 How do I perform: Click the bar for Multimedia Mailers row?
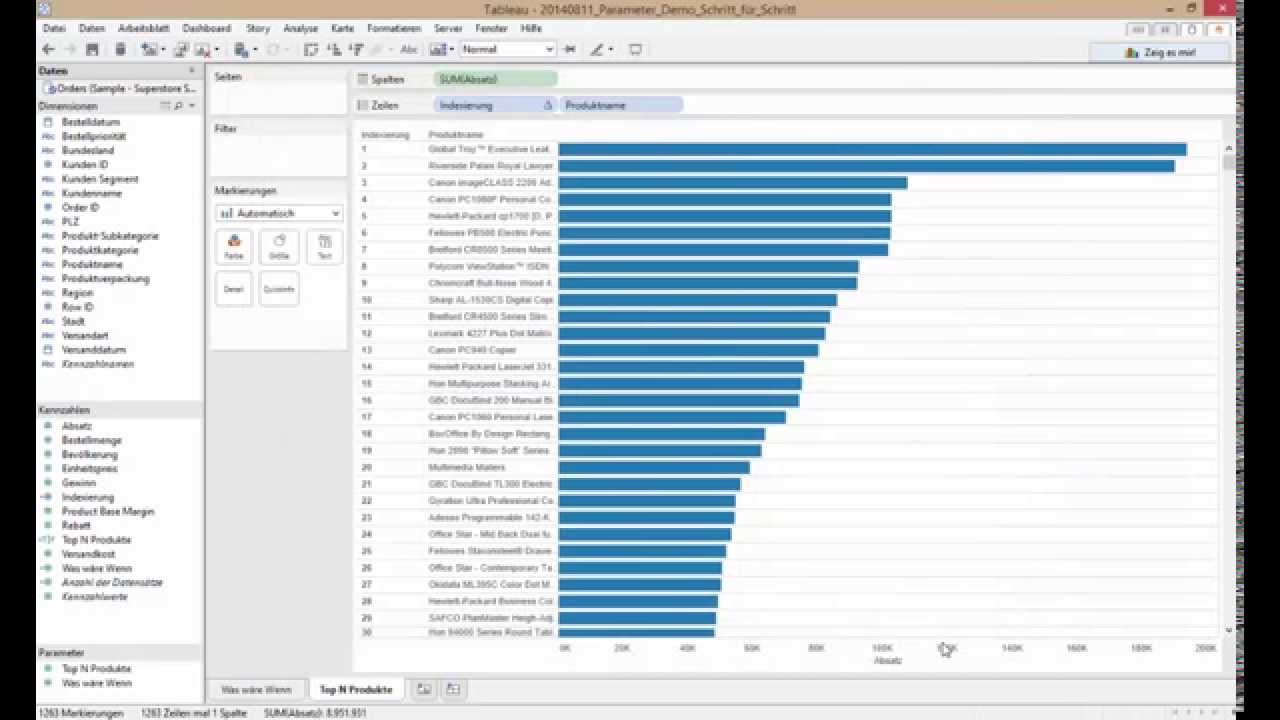pyautogui.click(x=653, y=467)
